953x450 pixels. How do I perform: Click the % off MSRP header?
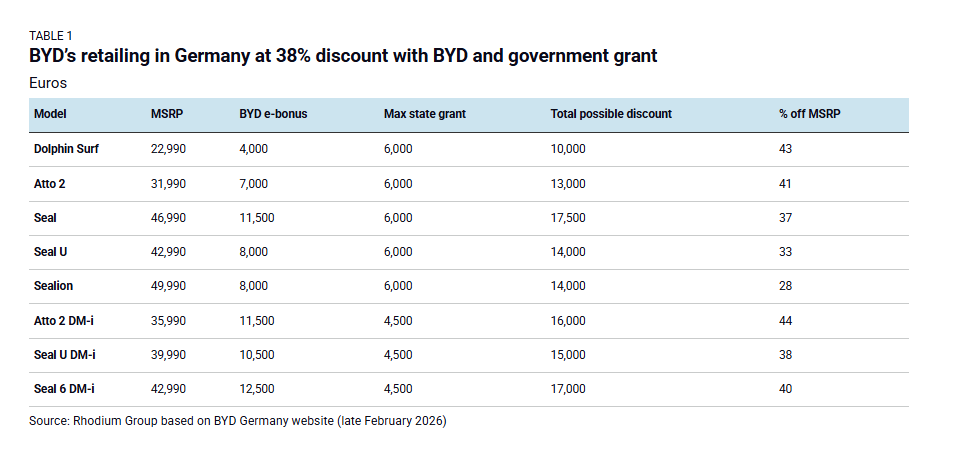[x=810, y=114]
